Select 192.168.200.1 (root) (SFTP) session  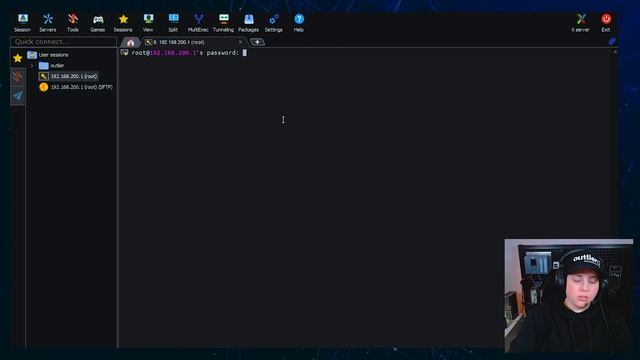[76, 87]
